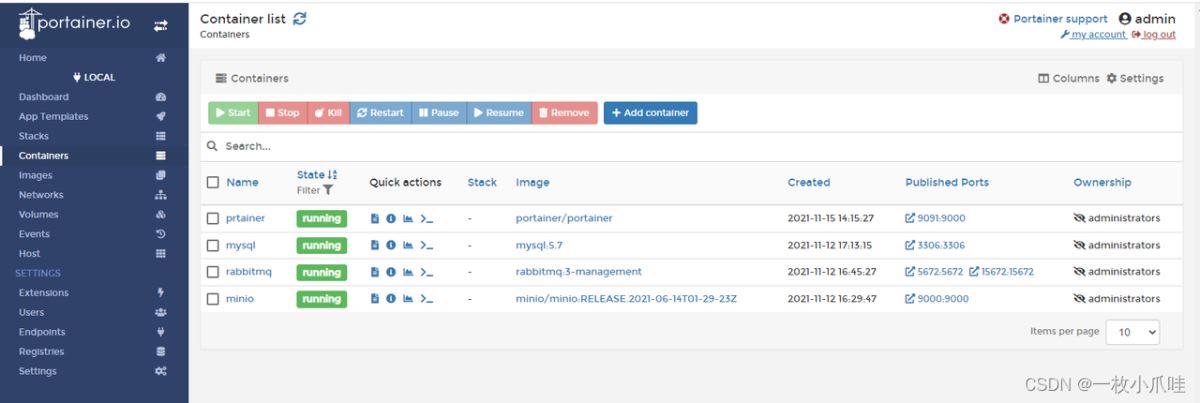1200x403 pixels.
Task: Click the green Start button
Action: (233, 113)
